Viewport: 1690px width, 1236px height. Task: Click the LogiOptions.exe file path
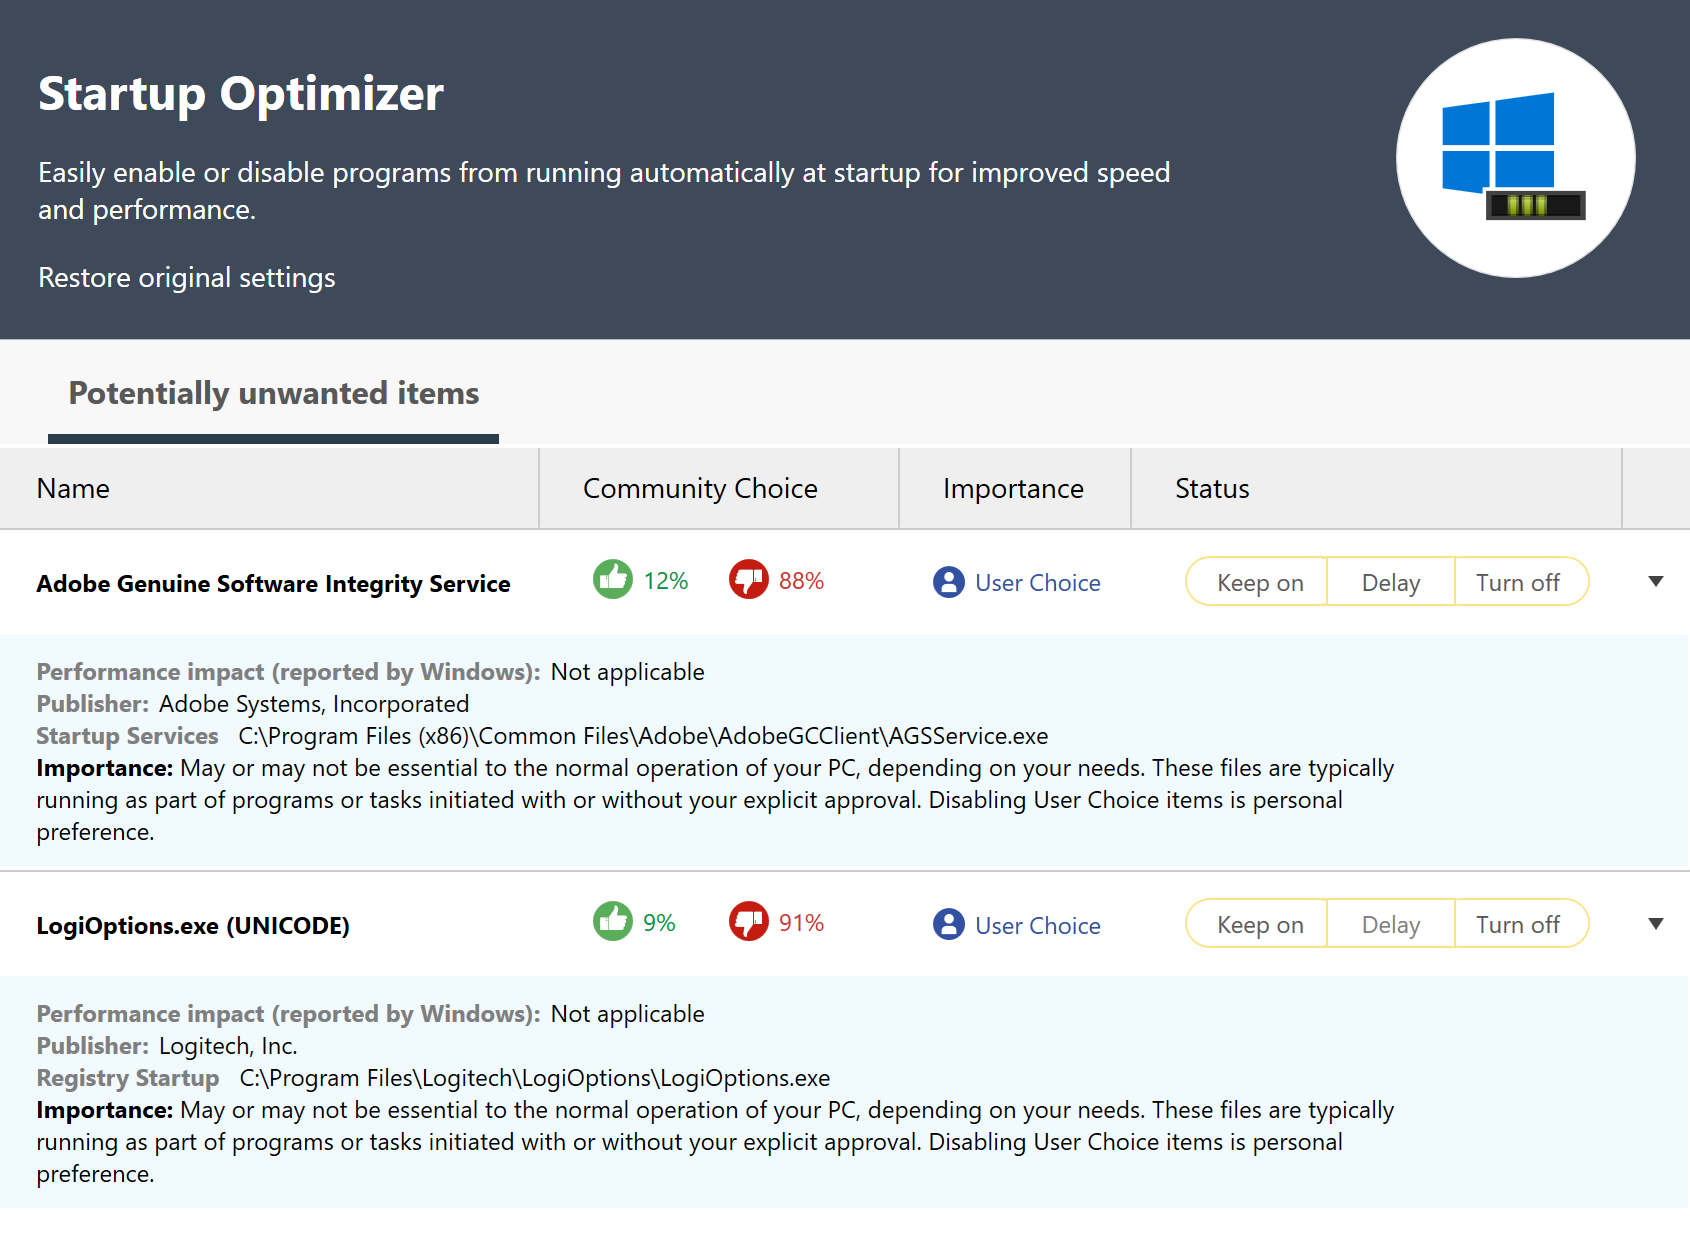(535, 1078)
